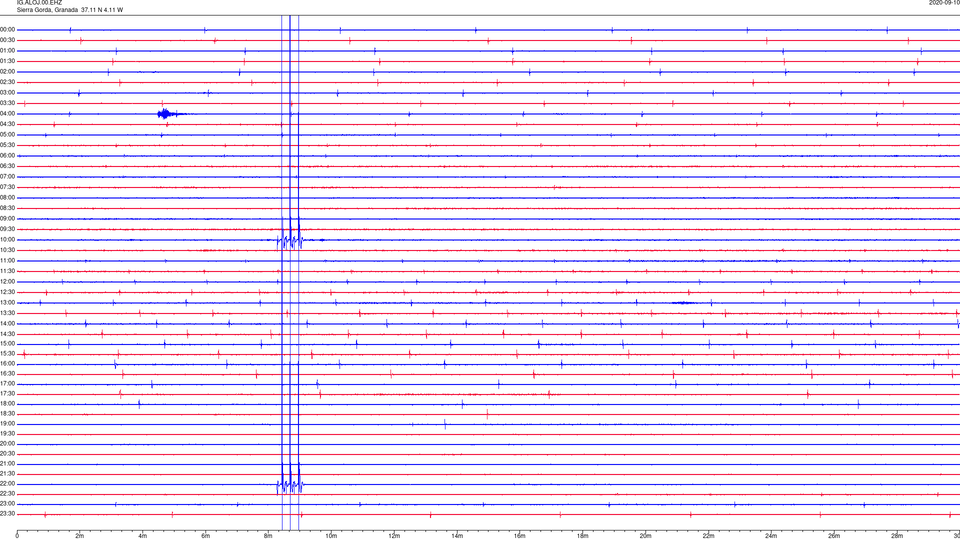Click the 10m tick on time axis
The height and width of the screenshot is (540, 960).
[331, 536]
